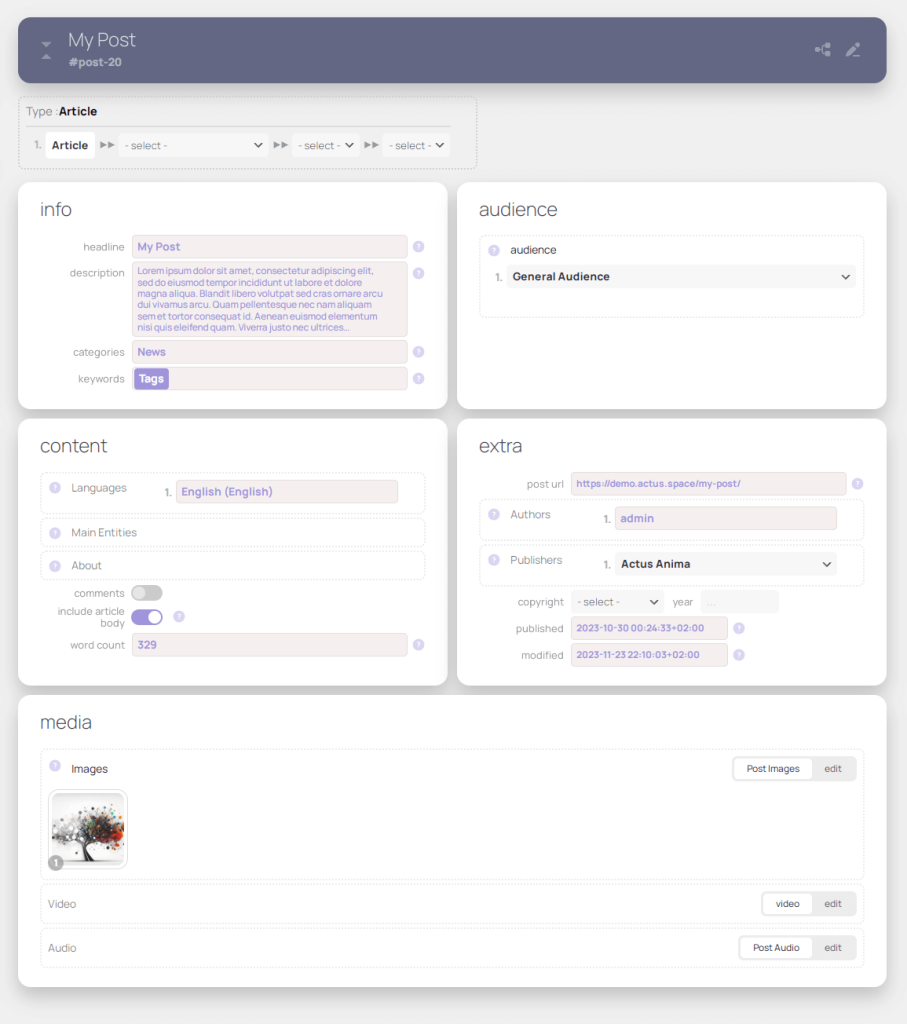Viewport: 907px width, 1024px height.
Task: Disable the include article body toggle
Action: point(147,617)
